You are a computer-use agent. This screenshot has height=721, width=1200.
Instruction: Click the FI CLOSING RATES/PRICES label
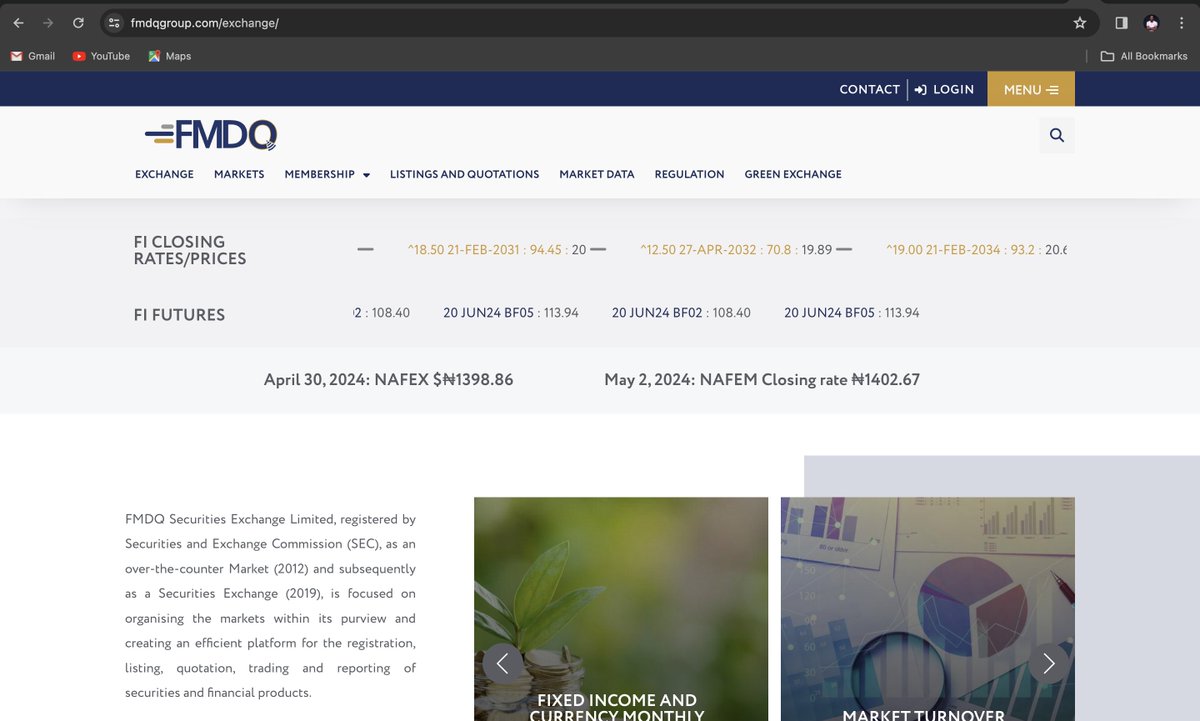point(190,250)
